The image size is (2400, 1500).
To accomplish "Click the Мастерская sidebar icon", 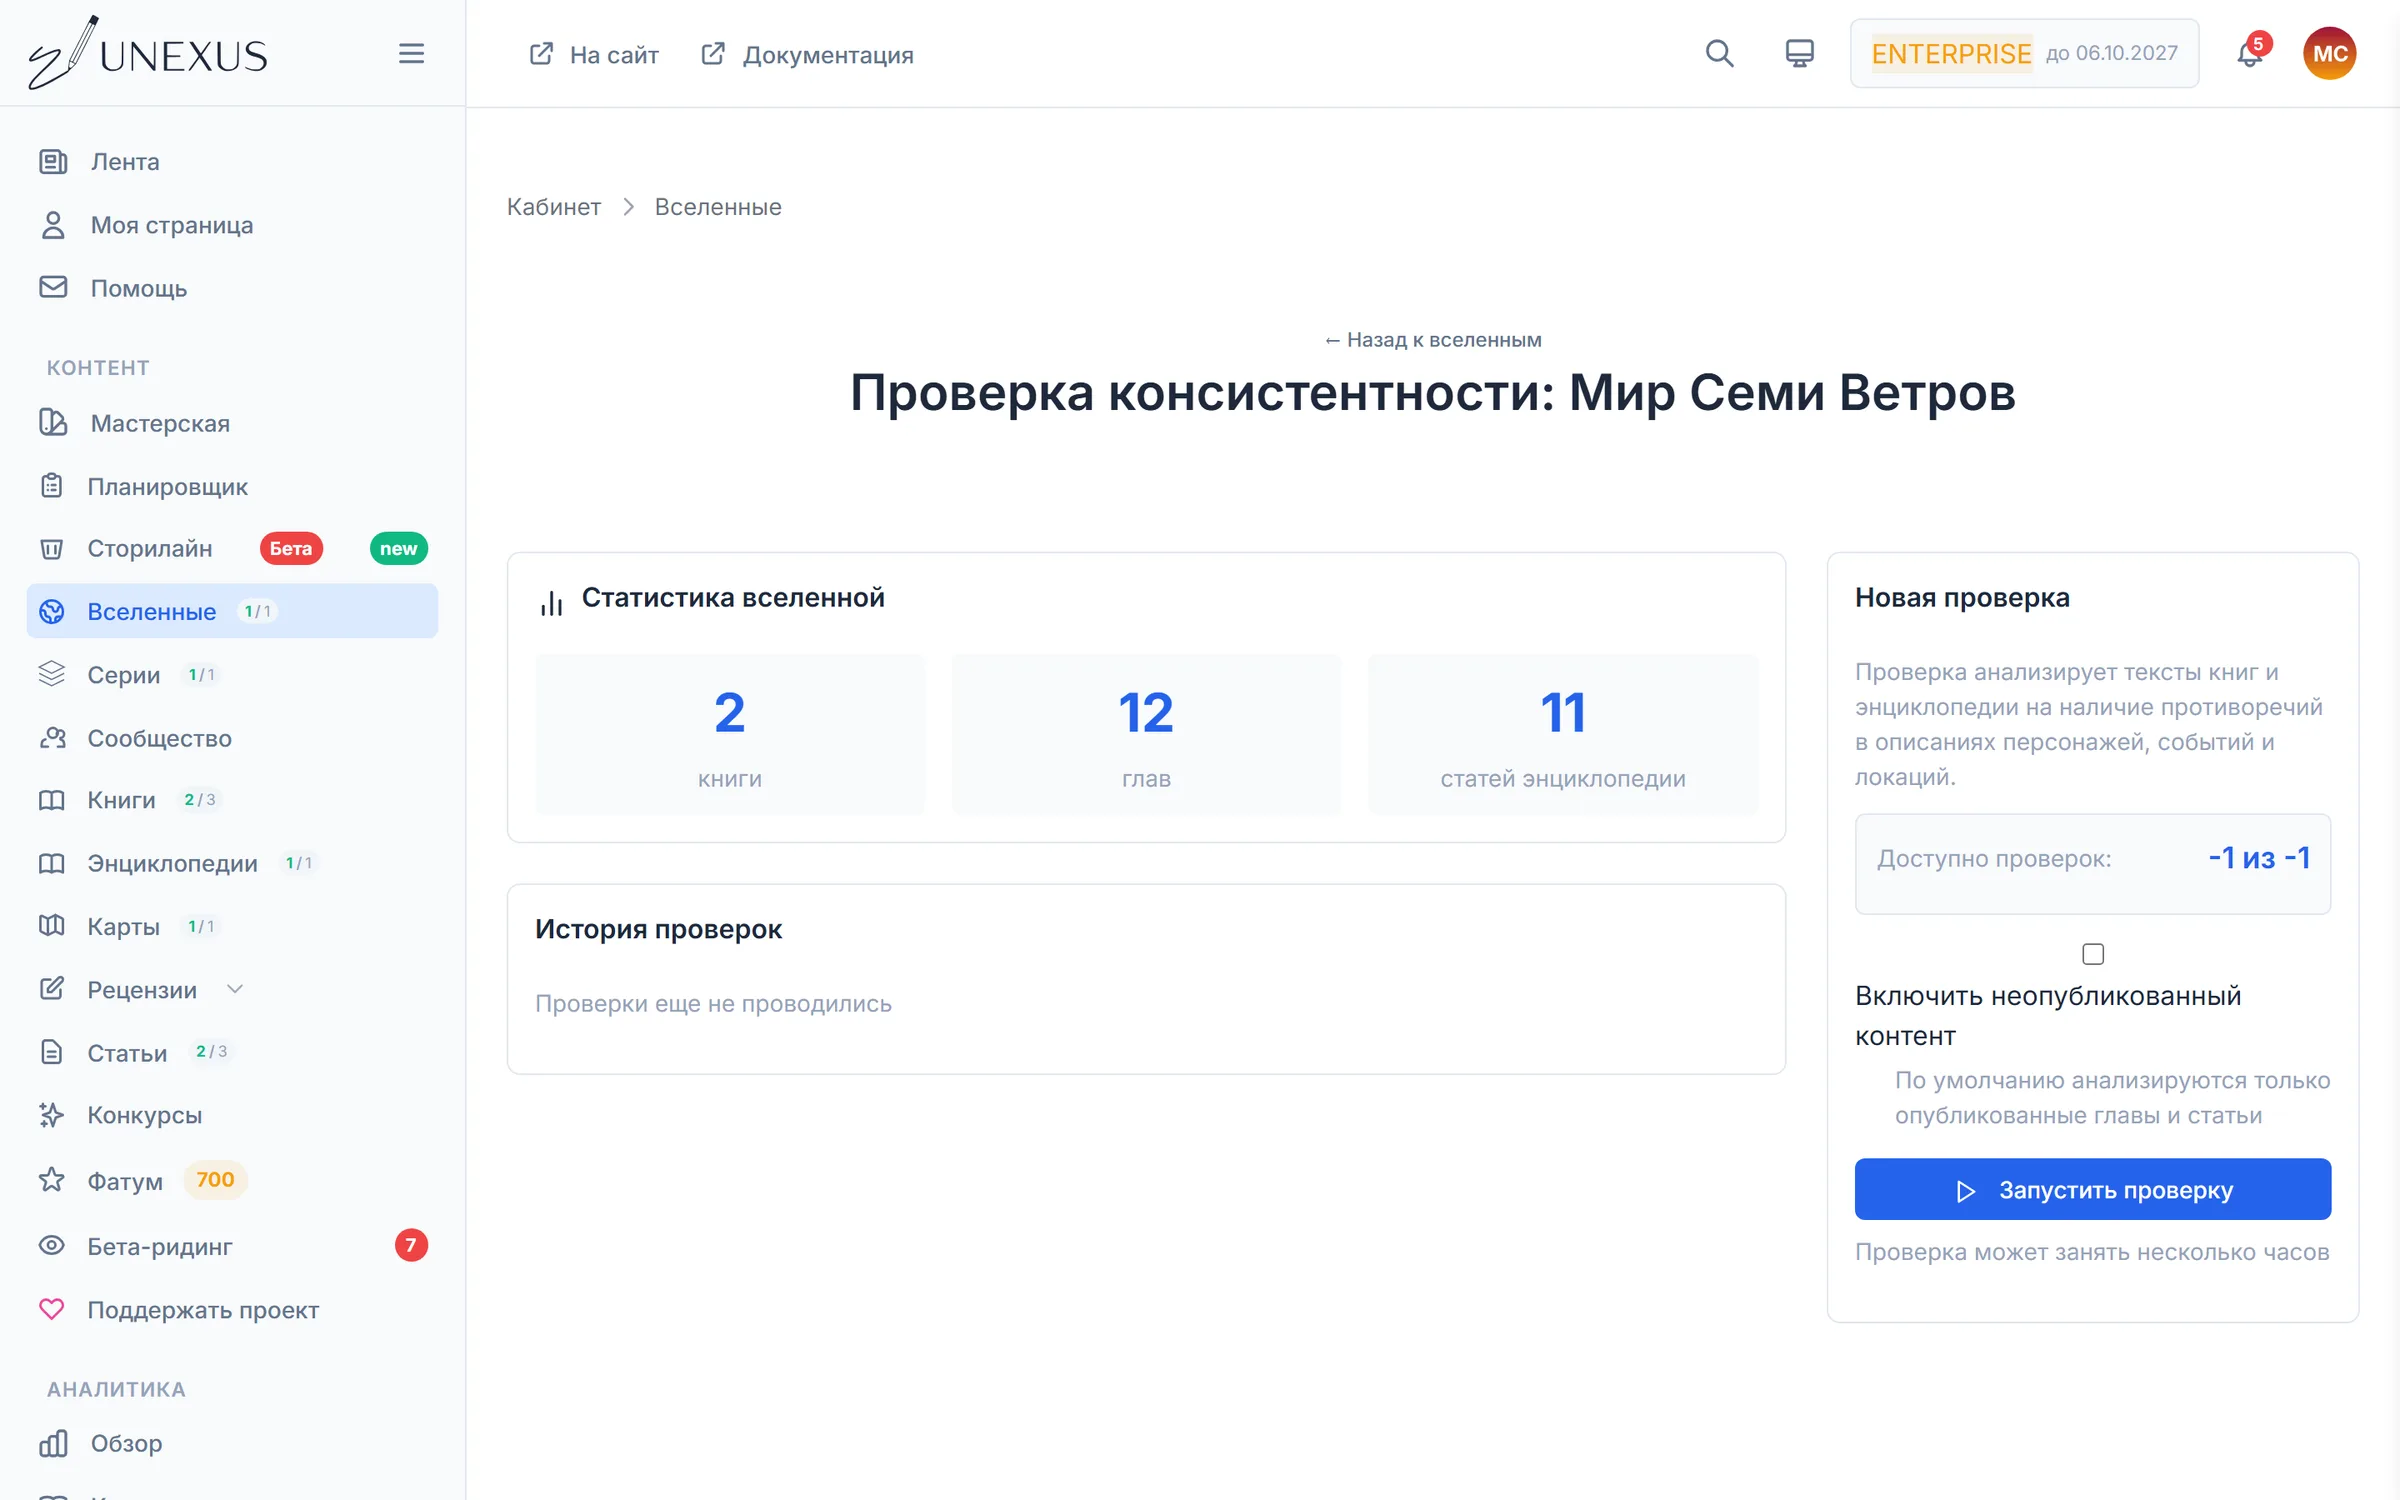I will click(x=53, y=422).
